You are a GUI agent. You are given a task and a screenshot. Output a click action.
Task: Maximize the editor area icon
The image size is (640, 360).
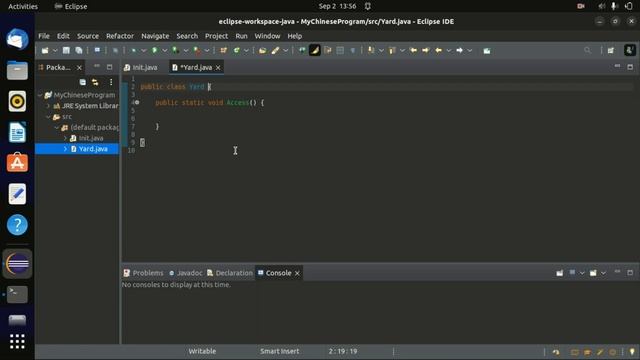(x=630, y=67)
